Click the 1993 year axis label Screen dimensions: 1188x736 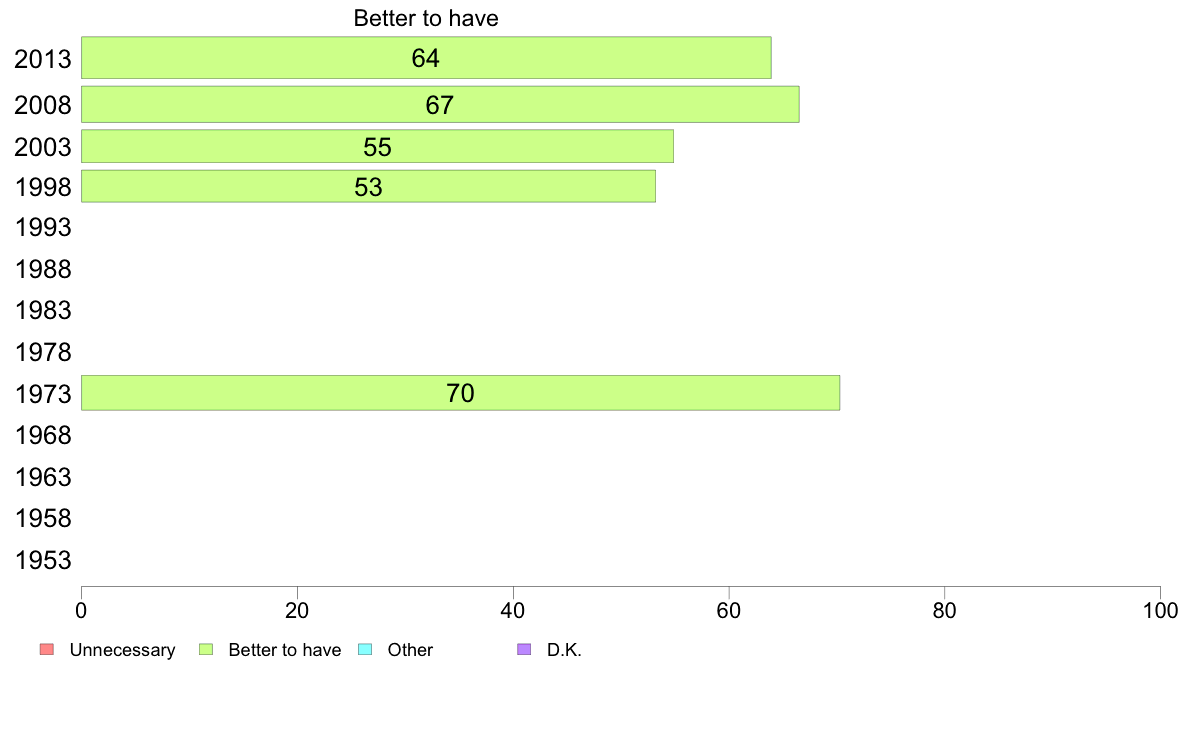tap(43, 227)
